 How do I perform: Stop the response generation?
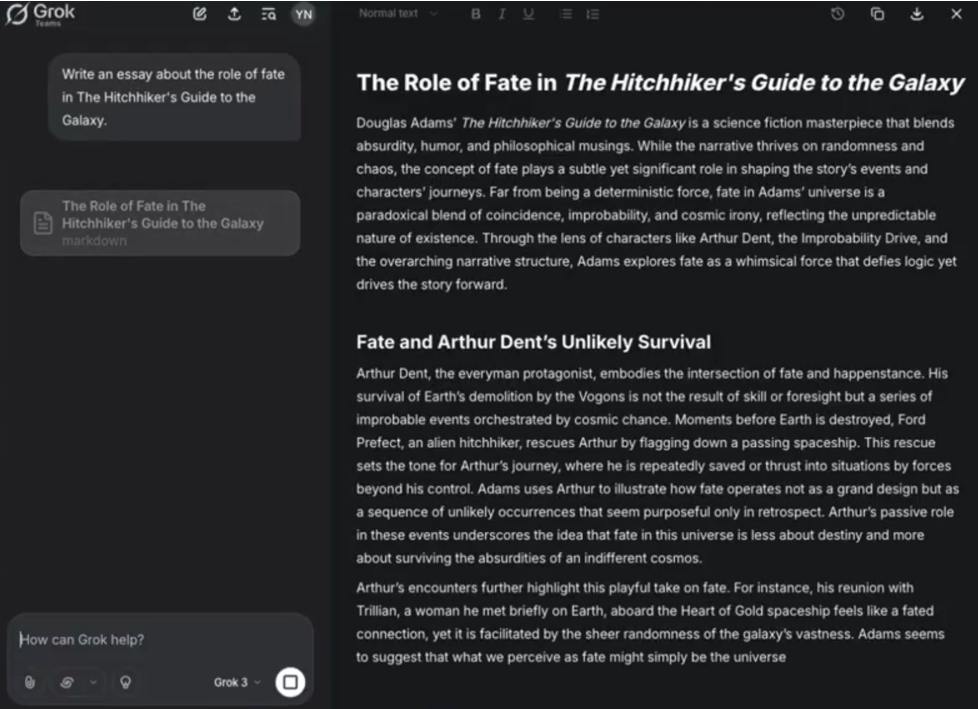290,682
